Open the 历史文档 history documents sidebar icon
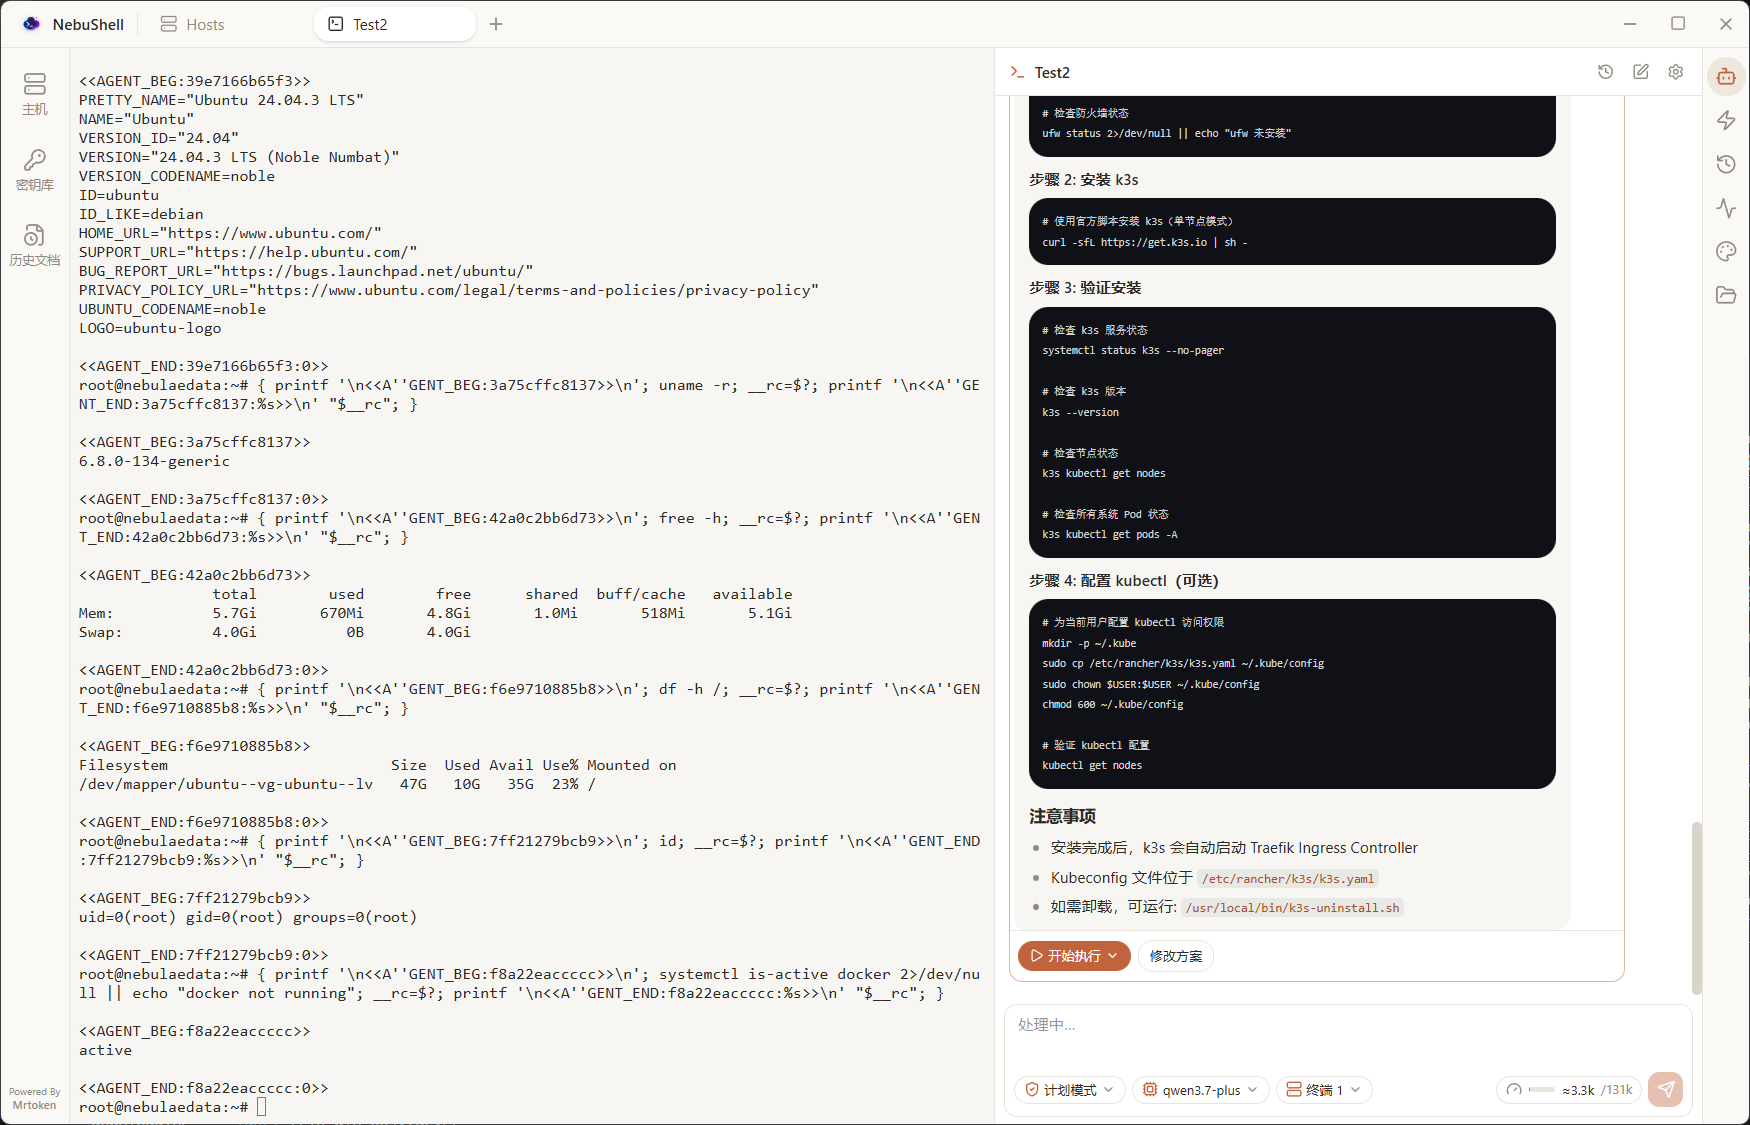 (35, 245)
